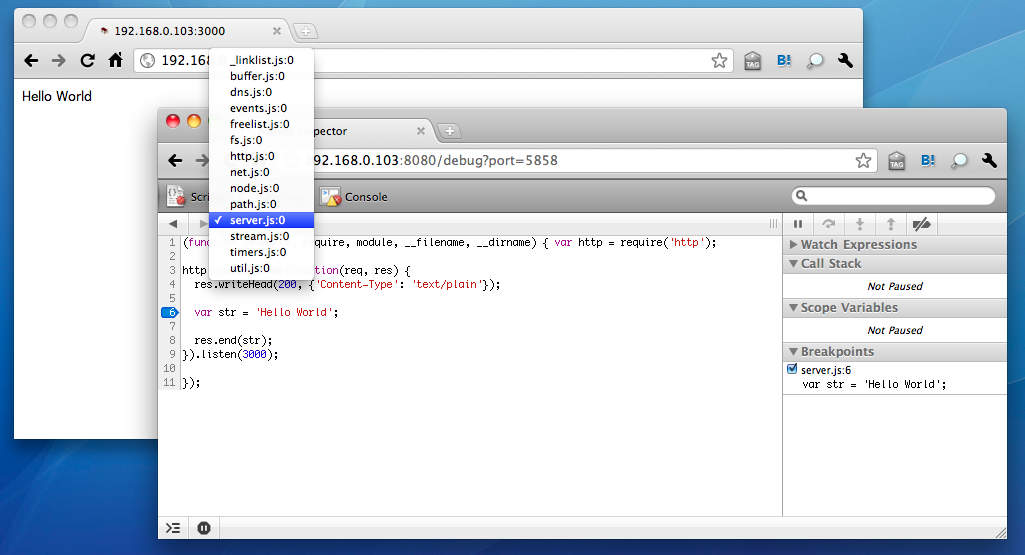Image resolution: width=1025 pixels, height=555 pixels.
Task: Deactivate all breakpoints icon
Action: pyautogui.click(x=922, y=224)
